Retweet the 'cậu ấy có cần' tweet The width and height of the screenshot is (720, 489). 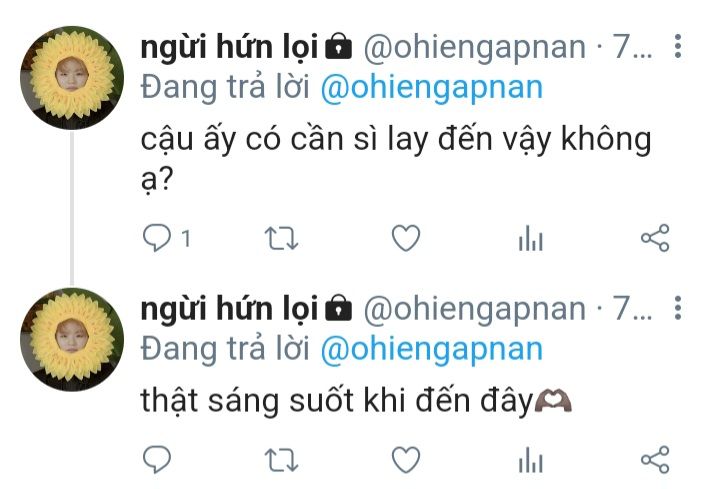[x=283, y=238]
